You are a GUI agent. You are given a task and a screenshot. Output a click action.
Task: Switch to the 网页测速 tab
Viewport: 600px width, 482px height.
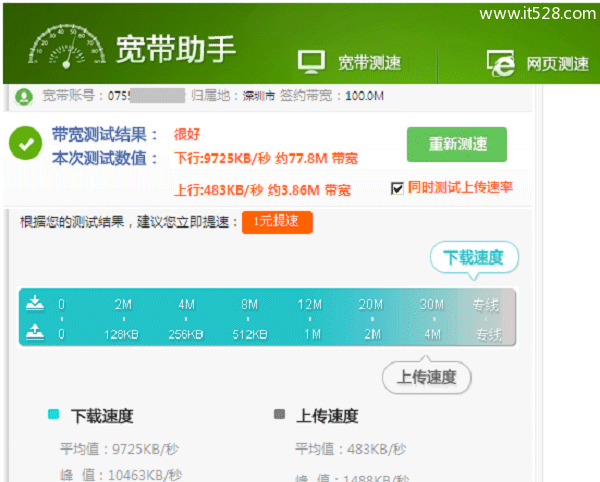click(558, 64)
